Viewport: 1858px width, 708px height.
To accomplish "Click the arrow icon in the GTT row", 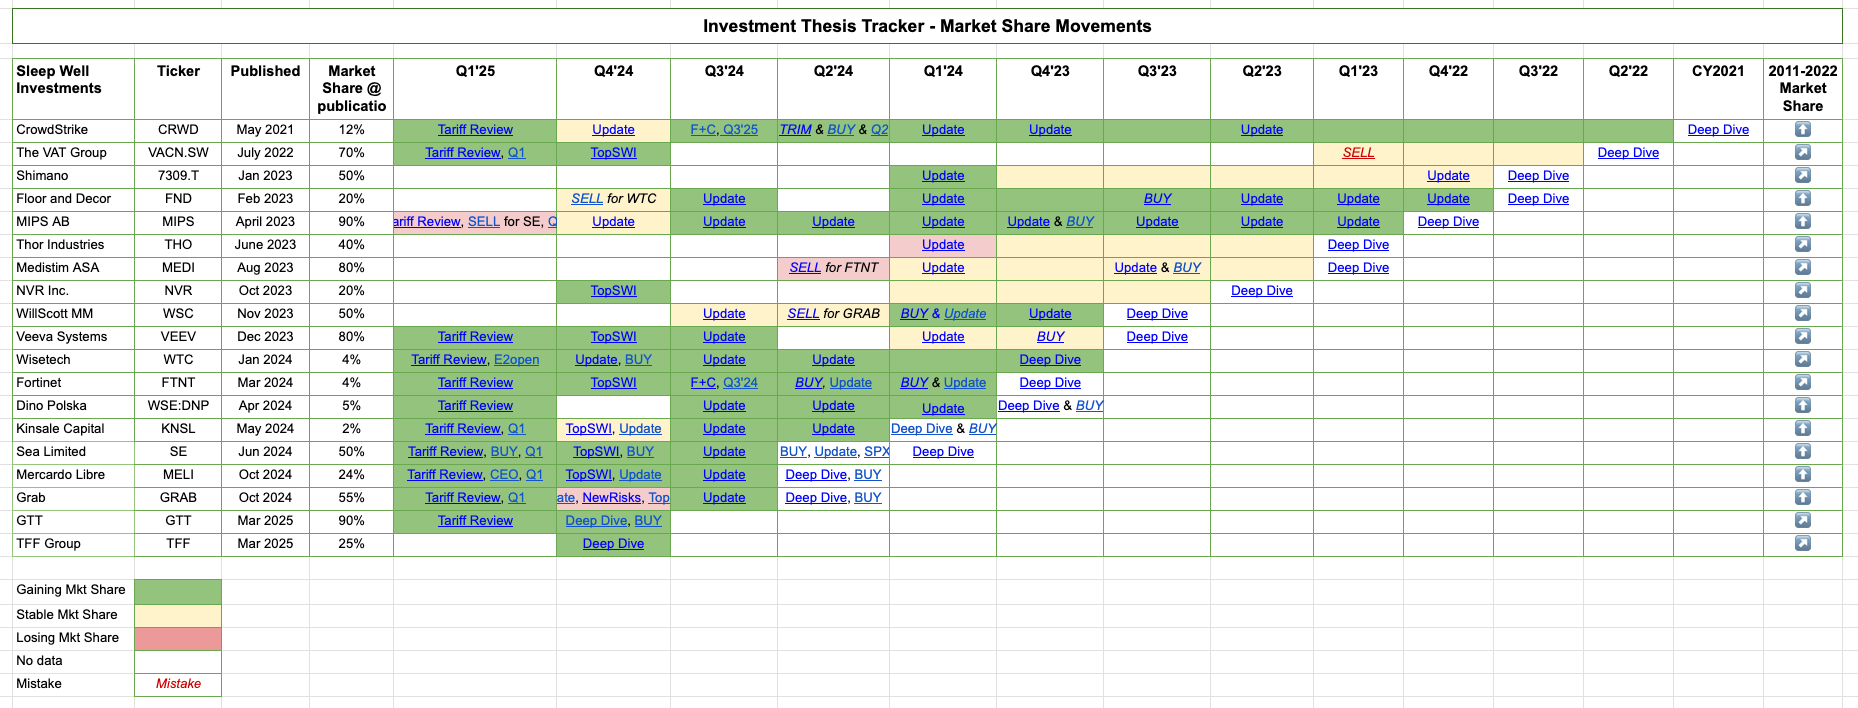I will pos(1802,520).
